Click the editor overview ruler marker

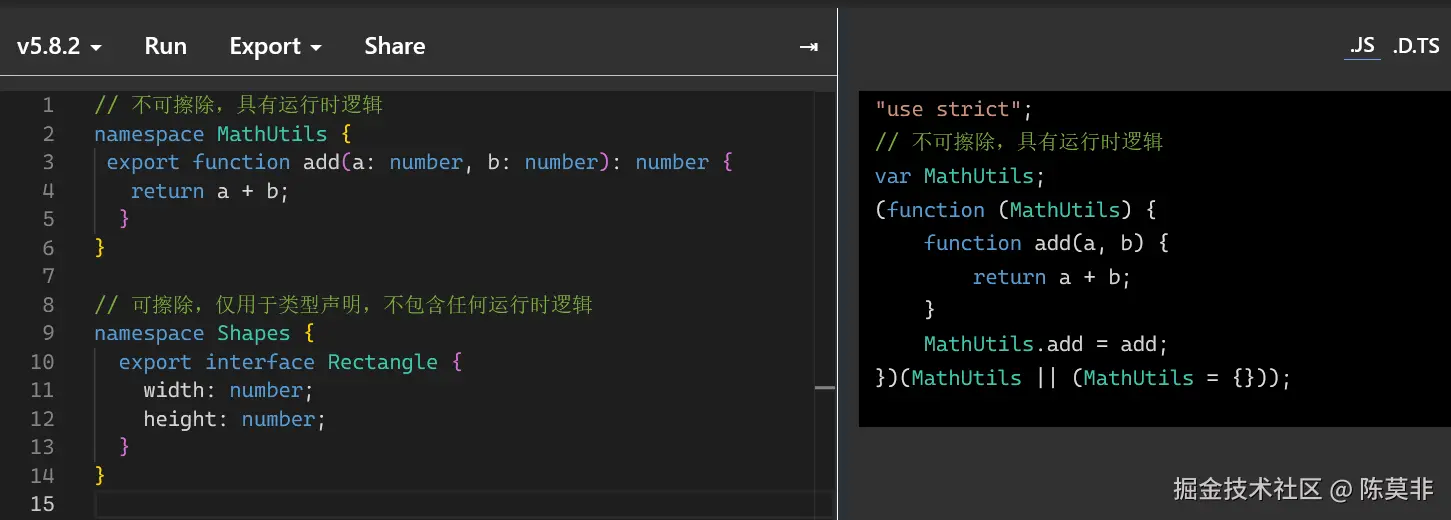(x=825, y=387)
